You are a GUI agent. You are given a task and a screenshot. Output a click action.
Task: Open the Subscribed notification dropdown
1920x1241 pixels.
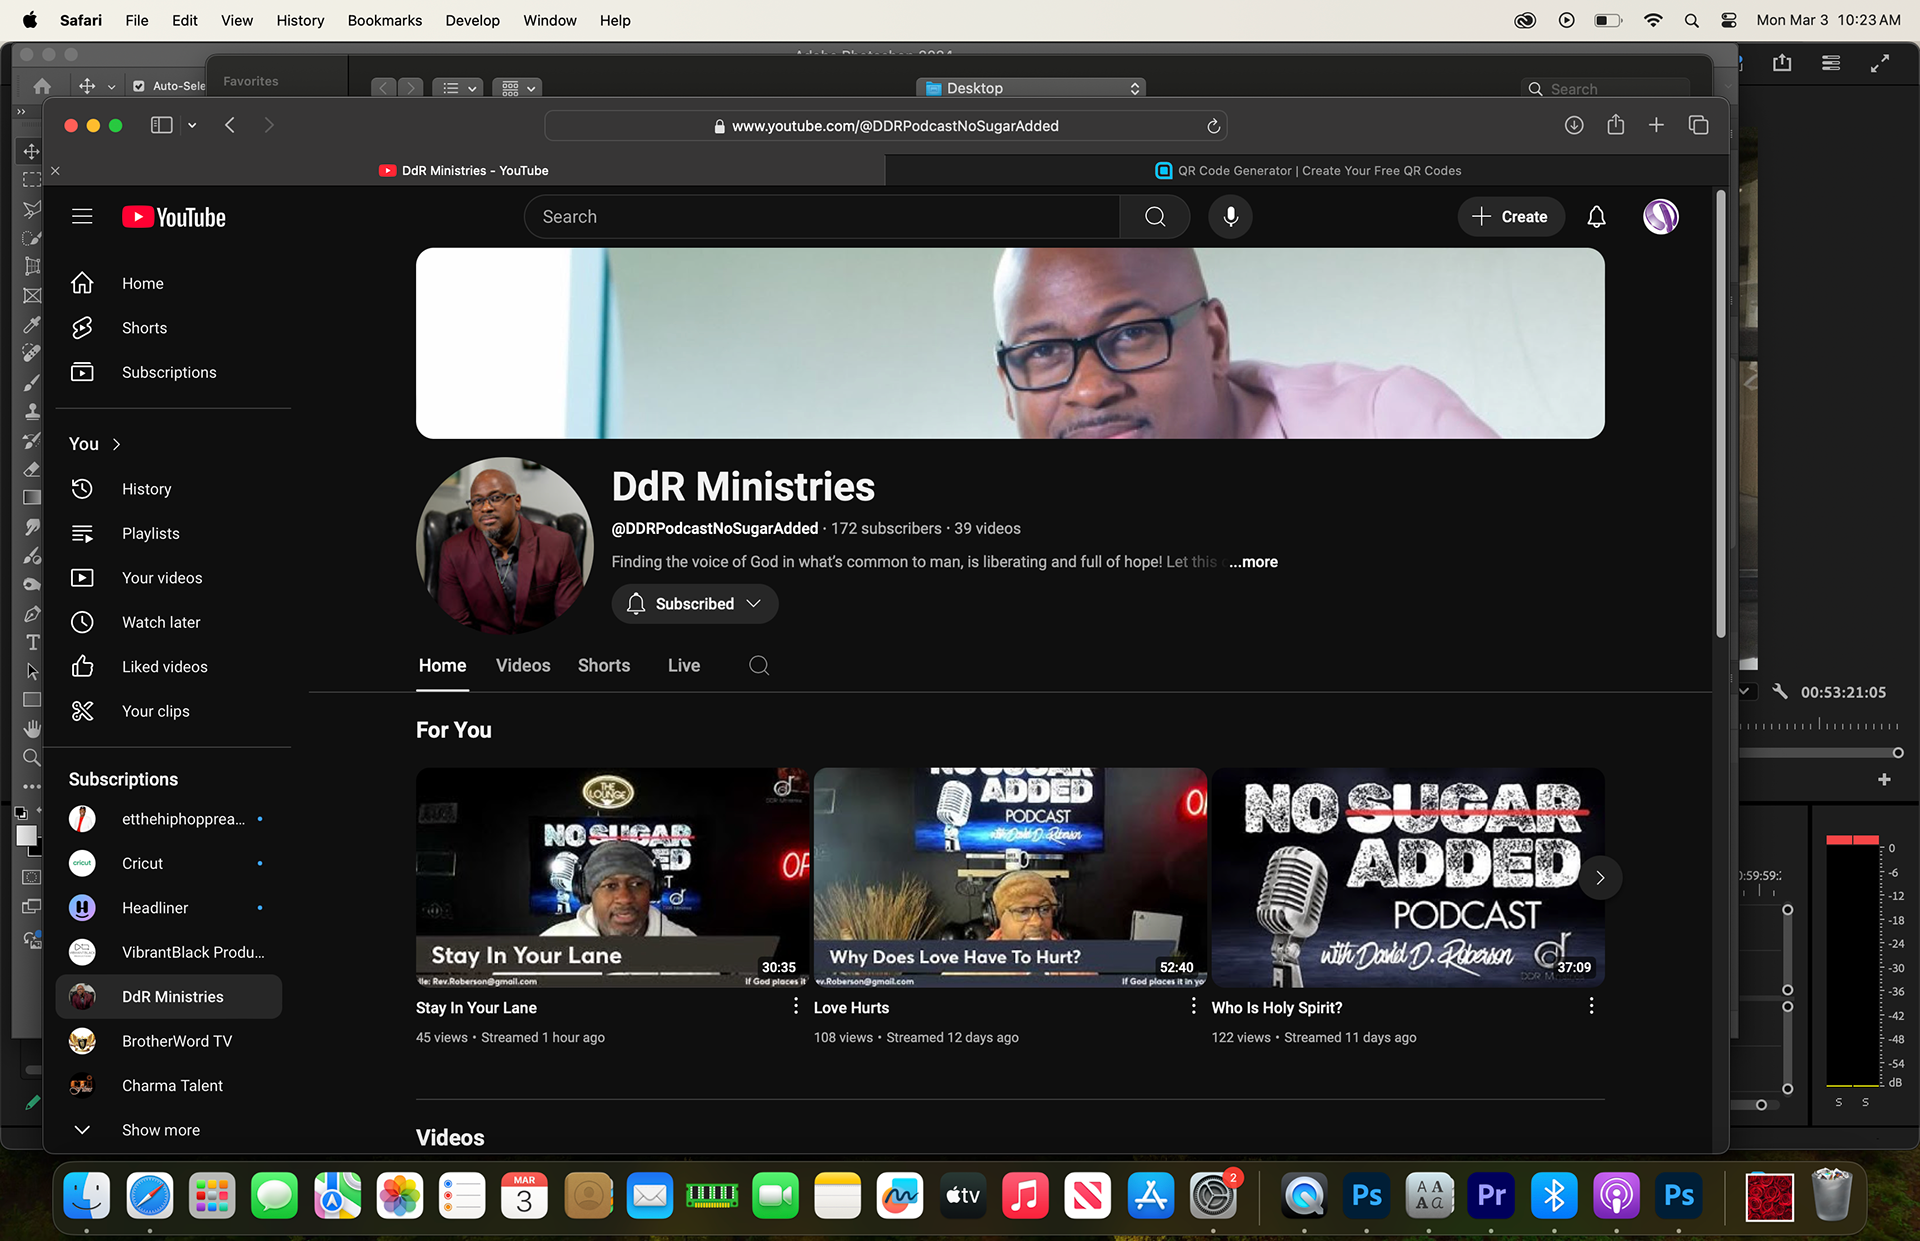(695, 603)
